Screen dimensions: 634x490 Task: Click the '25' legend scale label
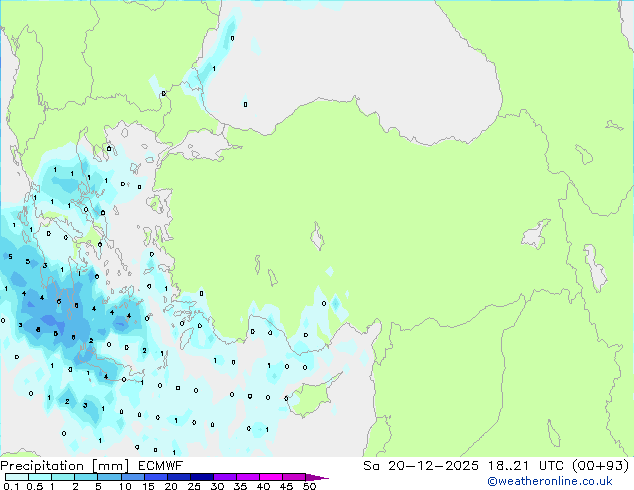[x=194, y=486]
